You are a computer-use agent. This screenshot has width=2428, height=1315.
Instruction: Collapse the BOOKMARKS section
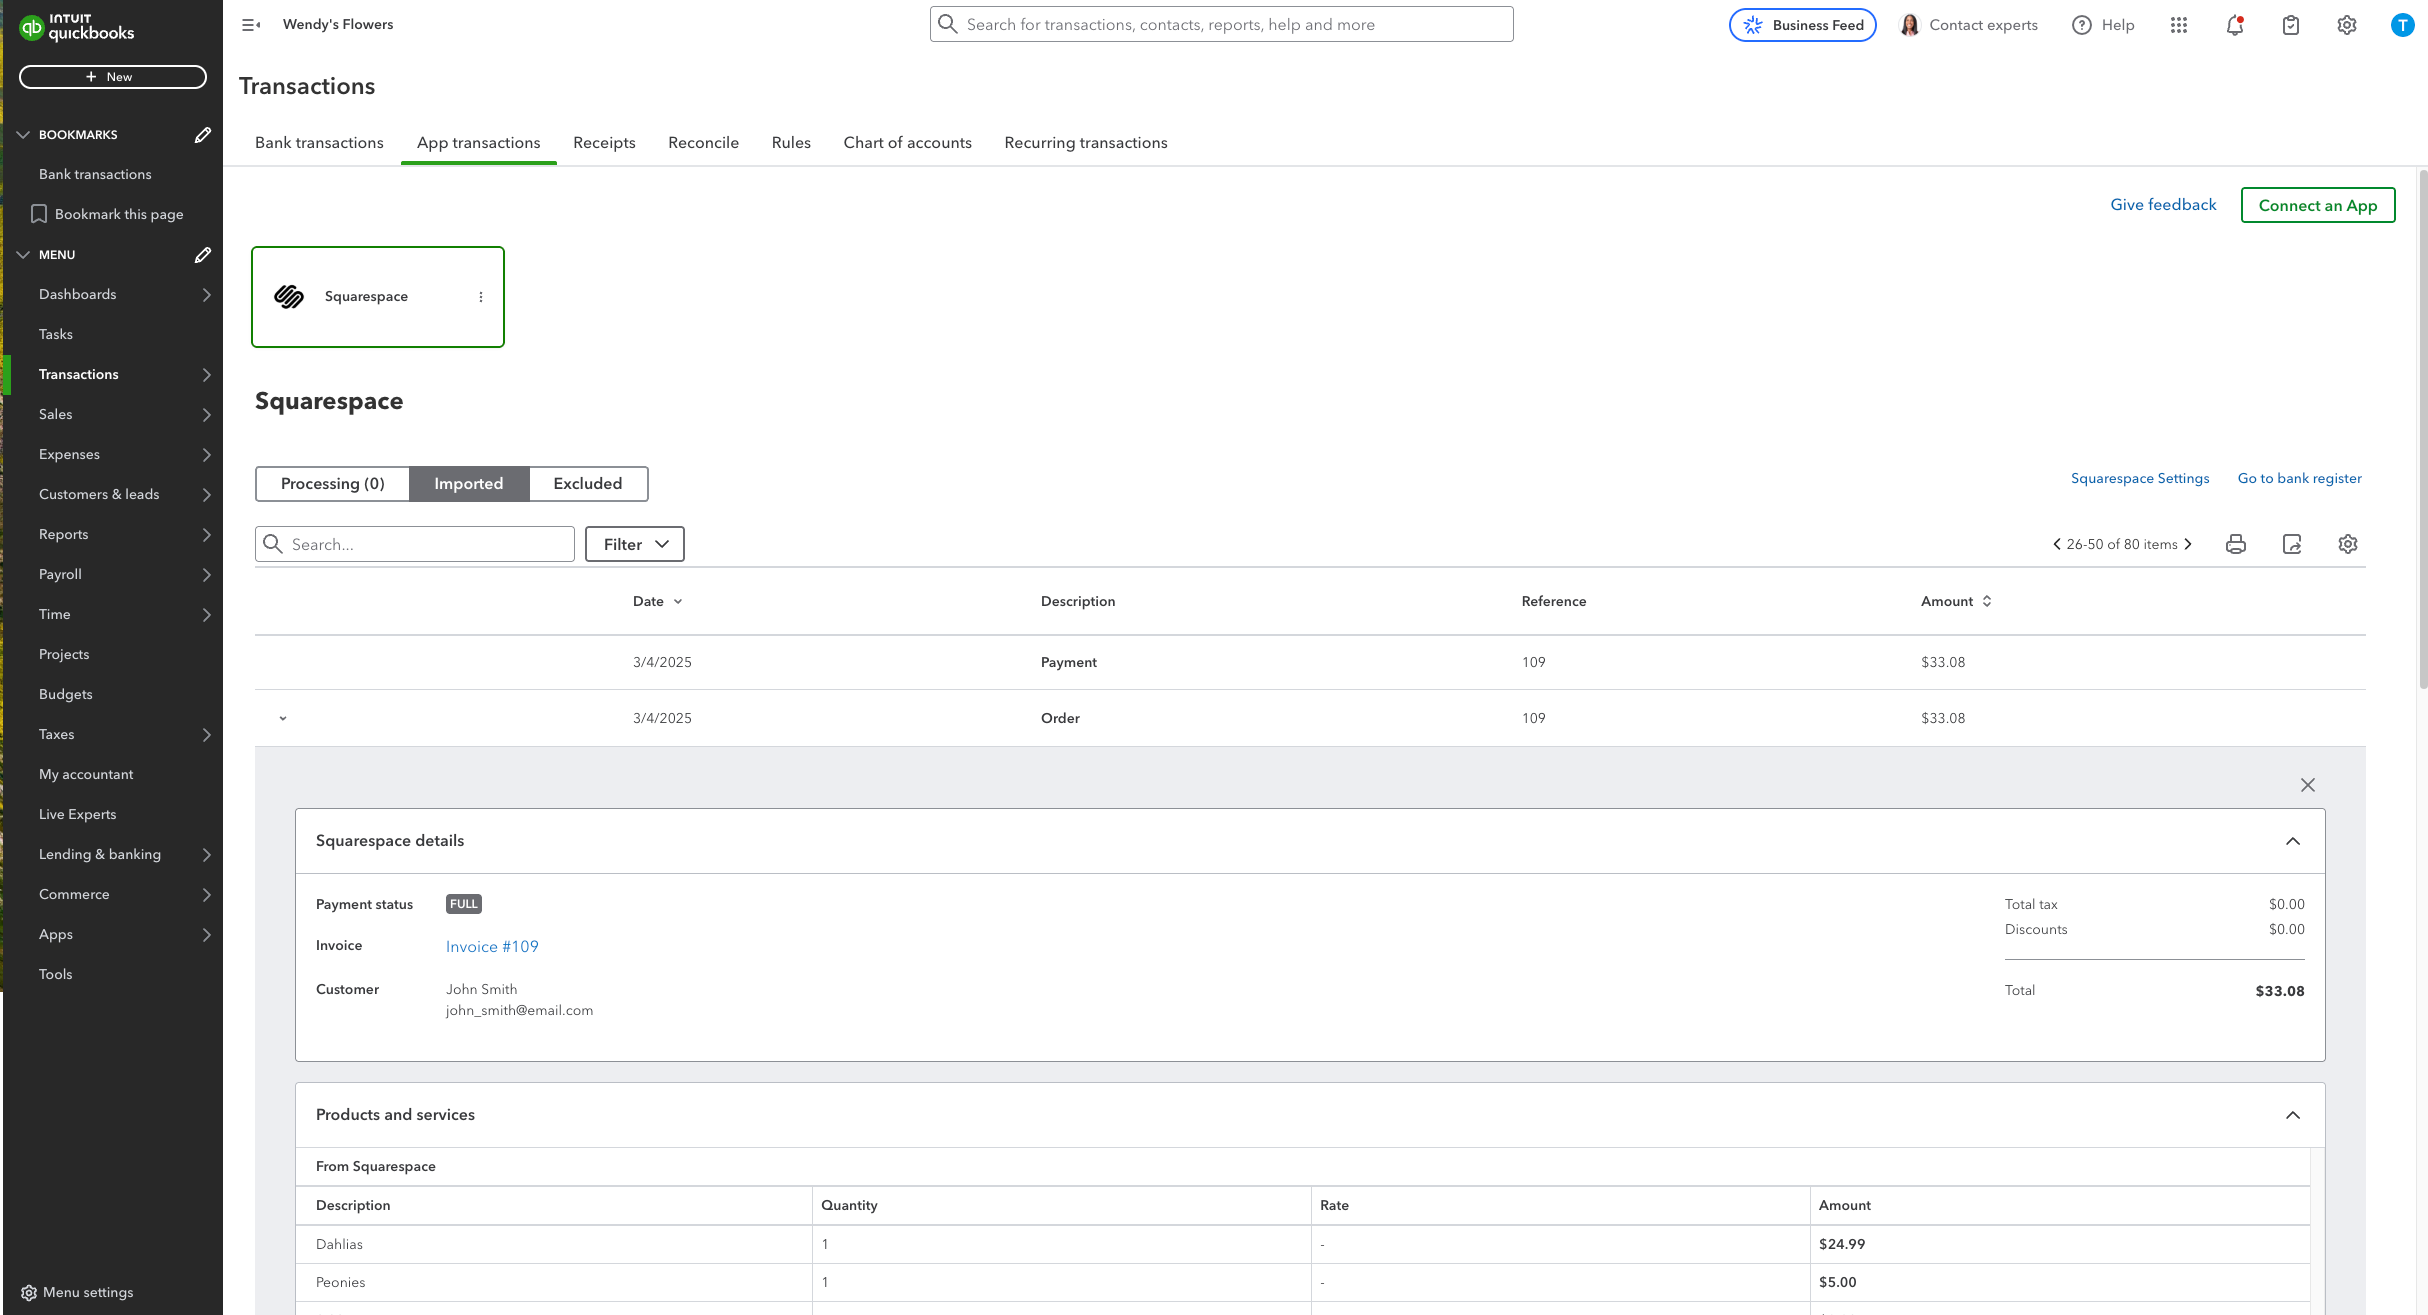(x=23, y=135)
